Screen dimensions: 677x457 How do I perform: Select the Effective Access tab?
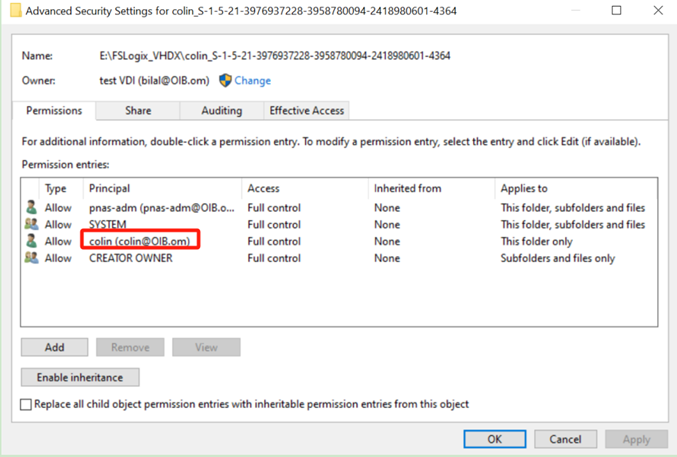(306, 111)
